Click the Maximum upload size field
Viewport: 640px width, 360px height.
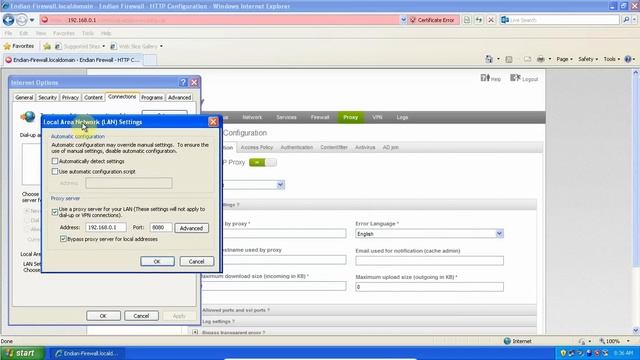(x=429, y=287)
